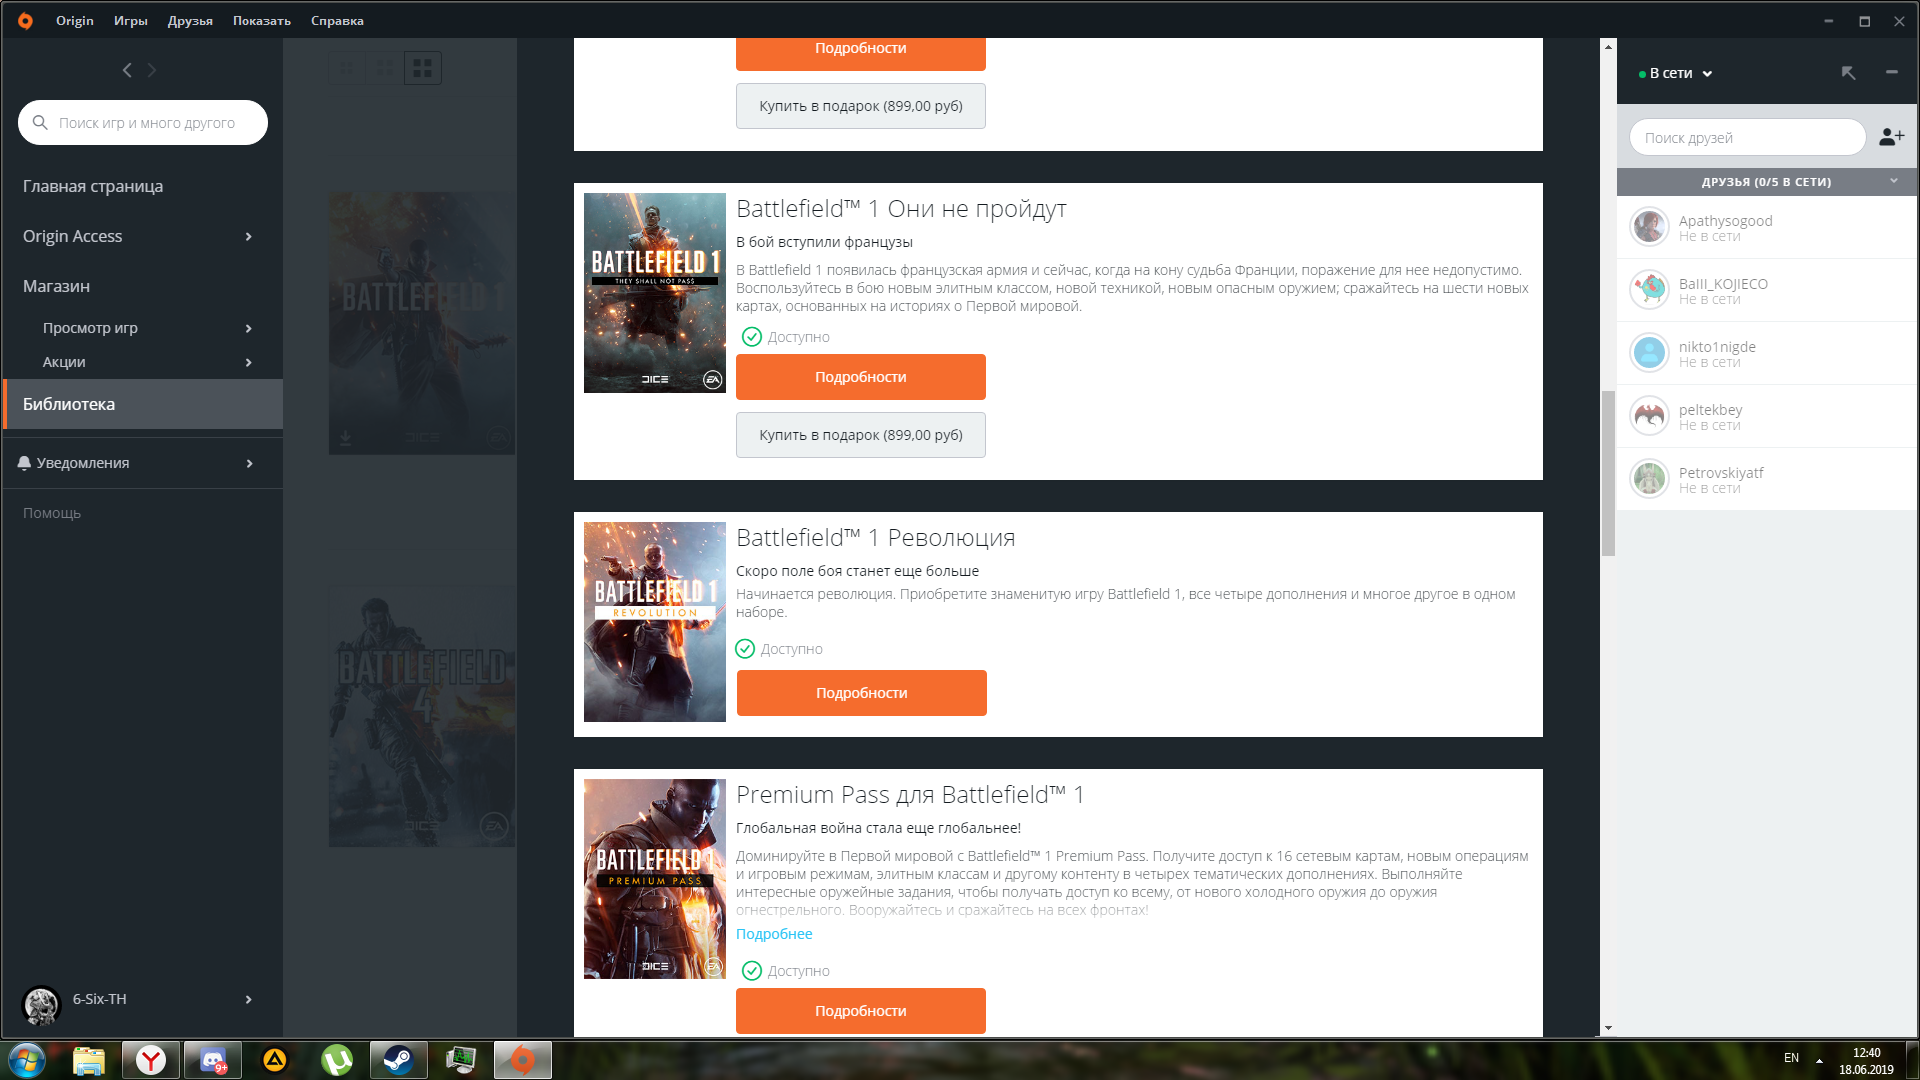
Task: Click topmost Купить в подарок button
Action: point(861,106)
